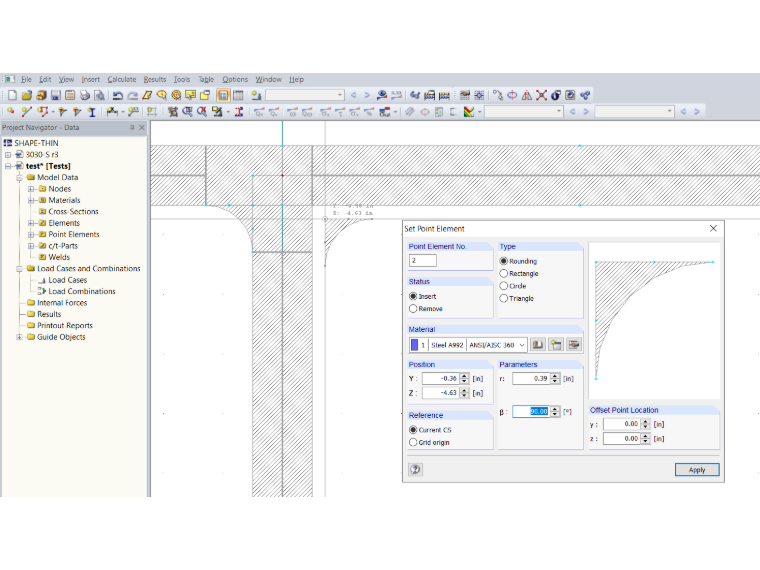The width and height of the screenshot is (760, 570).
Task: Select the Remove status radio button
Action: 413,309
